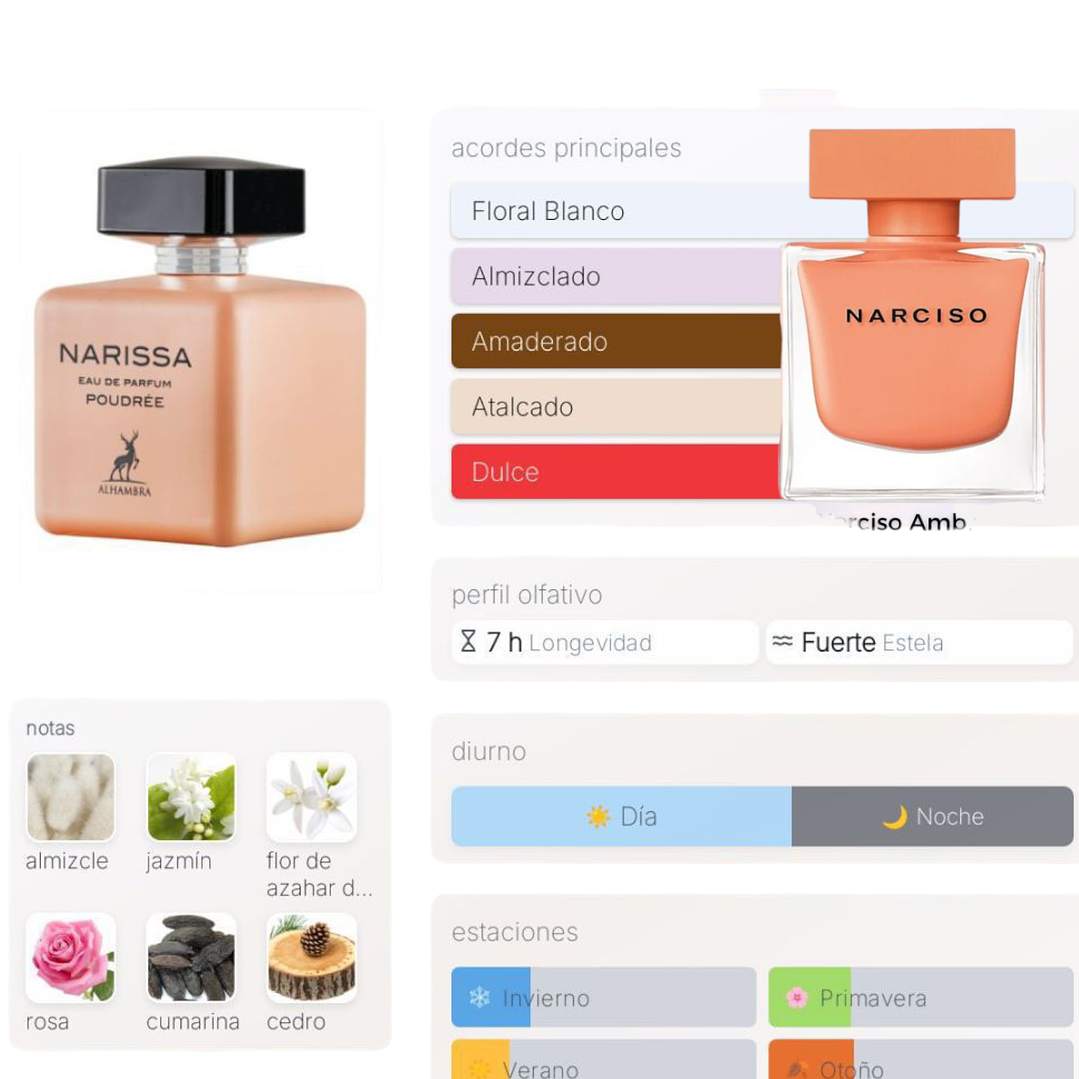Click the Floral Blanco accord bar

(762, 211)
